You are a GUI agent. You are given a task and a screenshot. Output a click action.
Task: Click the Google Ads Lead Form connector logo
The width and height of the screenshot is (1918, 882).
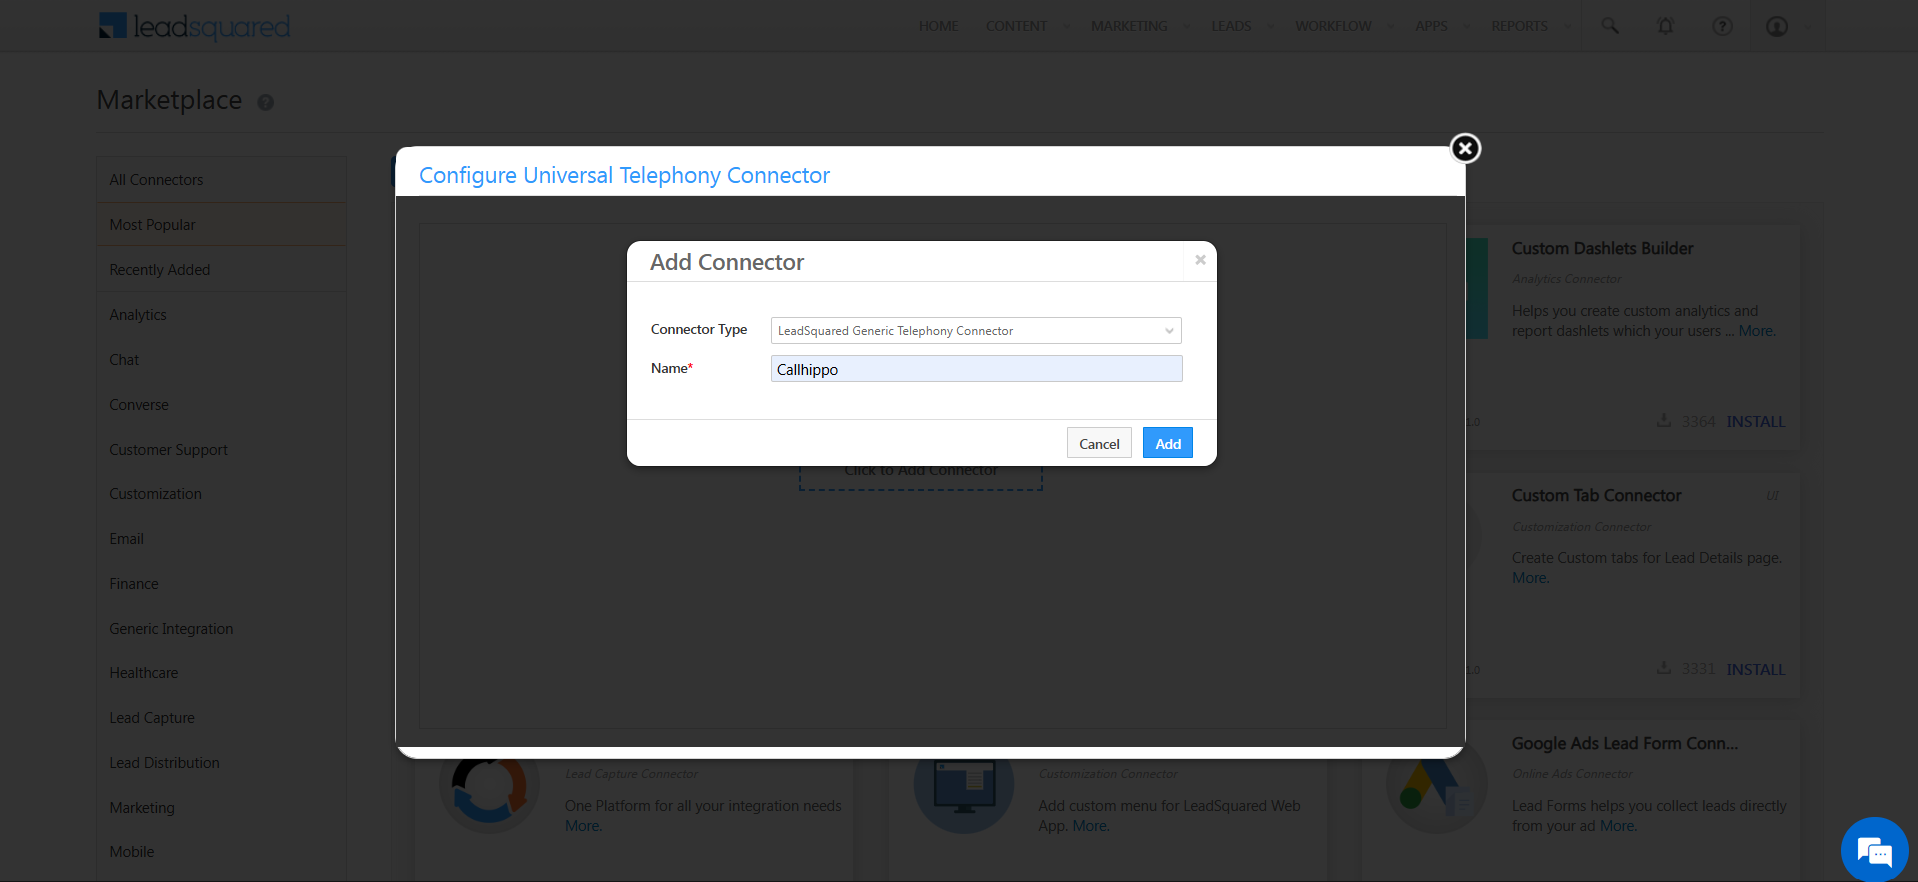click(1435, 788)
